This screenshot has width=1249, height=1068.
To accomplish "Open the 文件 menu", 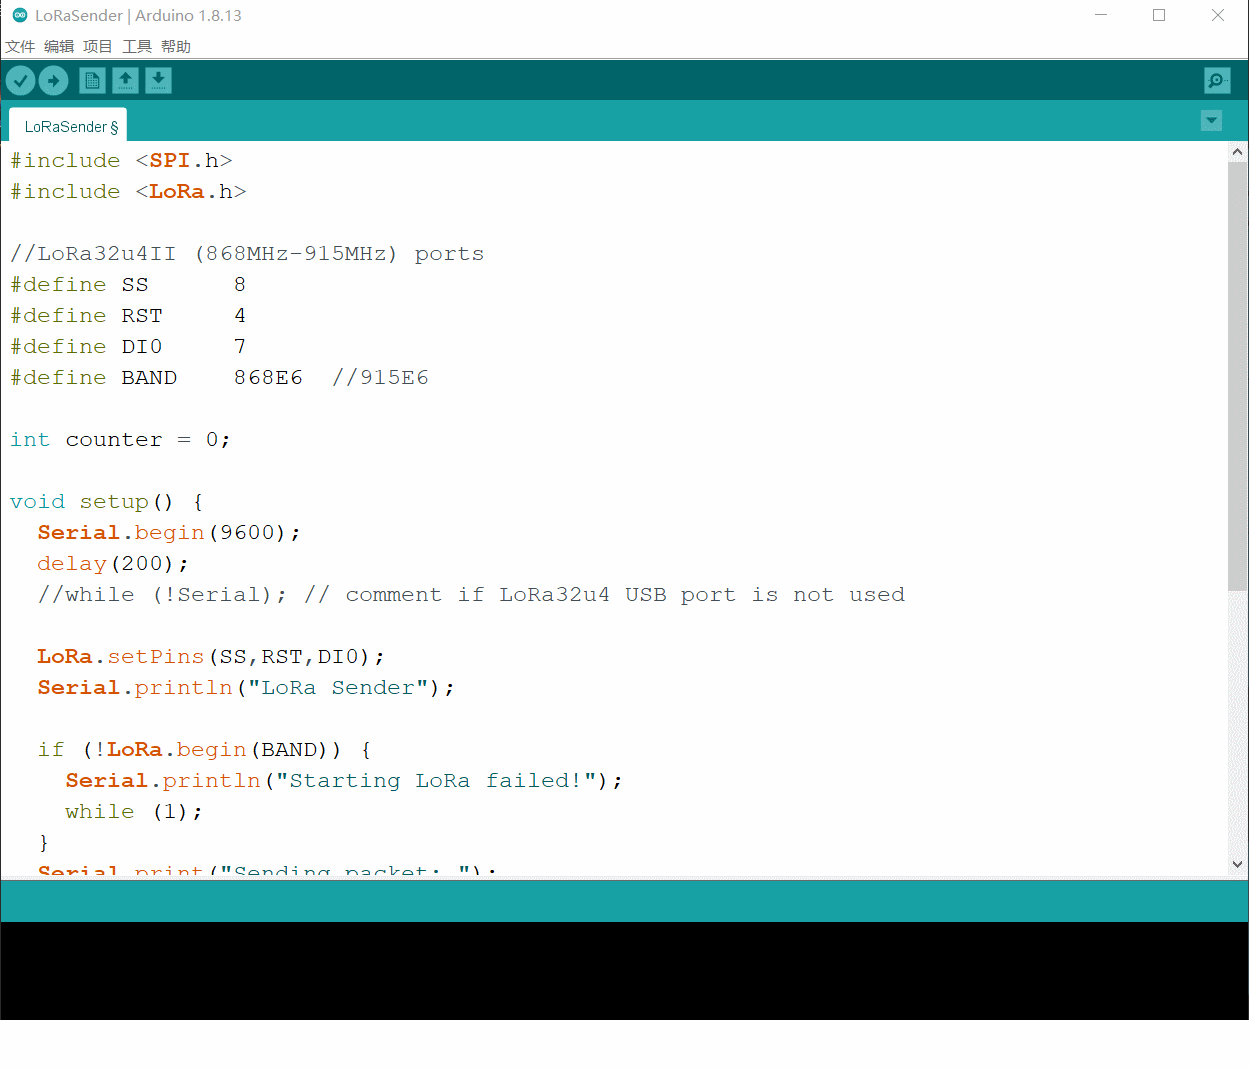I will click(20, 46).
